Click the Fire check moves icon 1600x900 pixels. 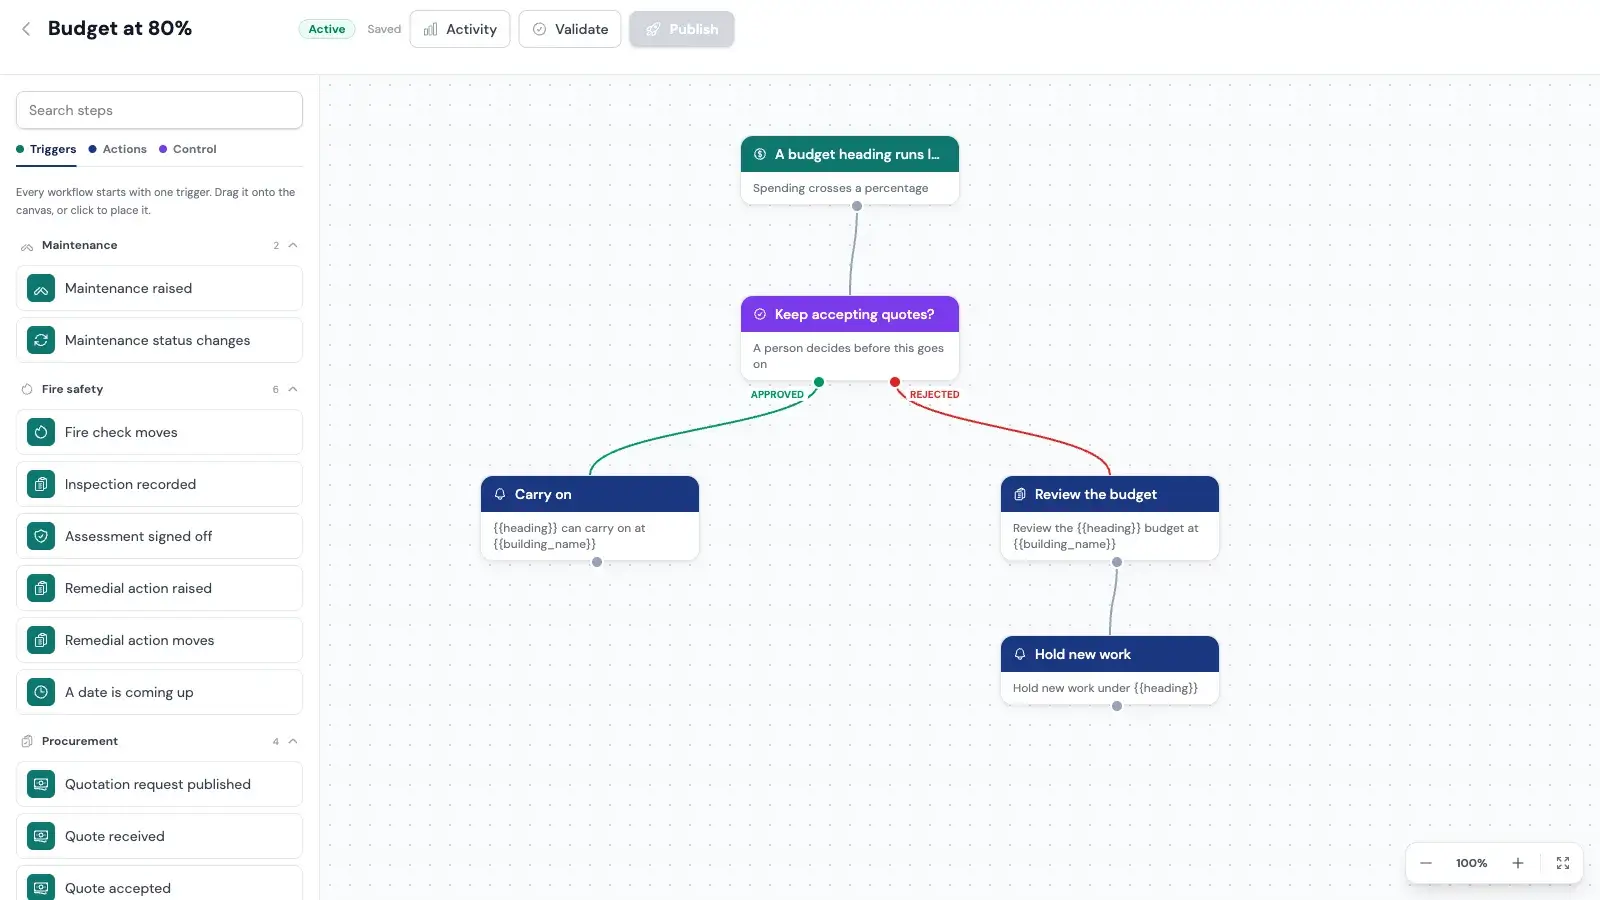click(x=41, y=432)
